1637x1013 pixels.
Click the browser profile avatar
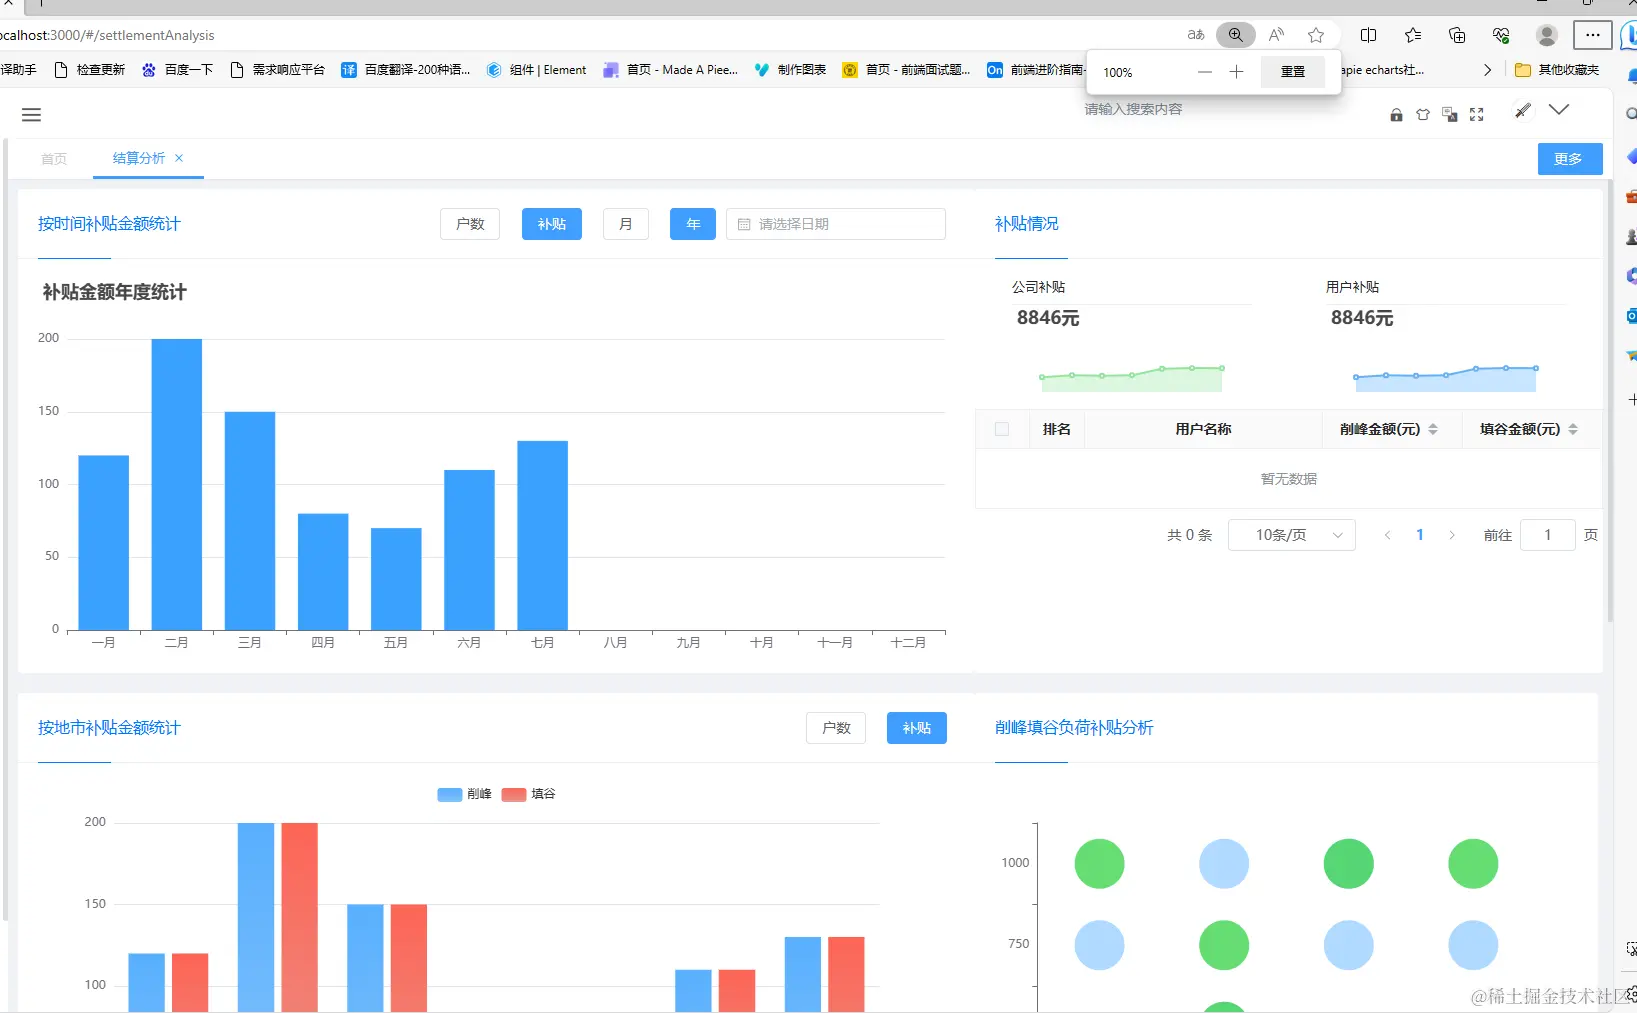coord(1547,35)
